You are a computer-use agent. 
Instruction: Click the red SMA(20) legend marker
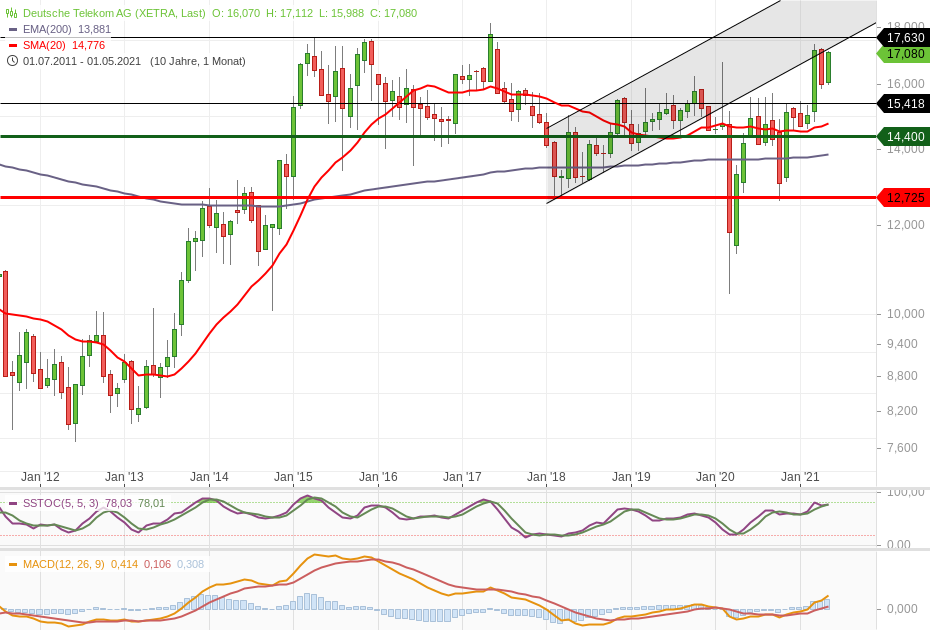(13, 45)
